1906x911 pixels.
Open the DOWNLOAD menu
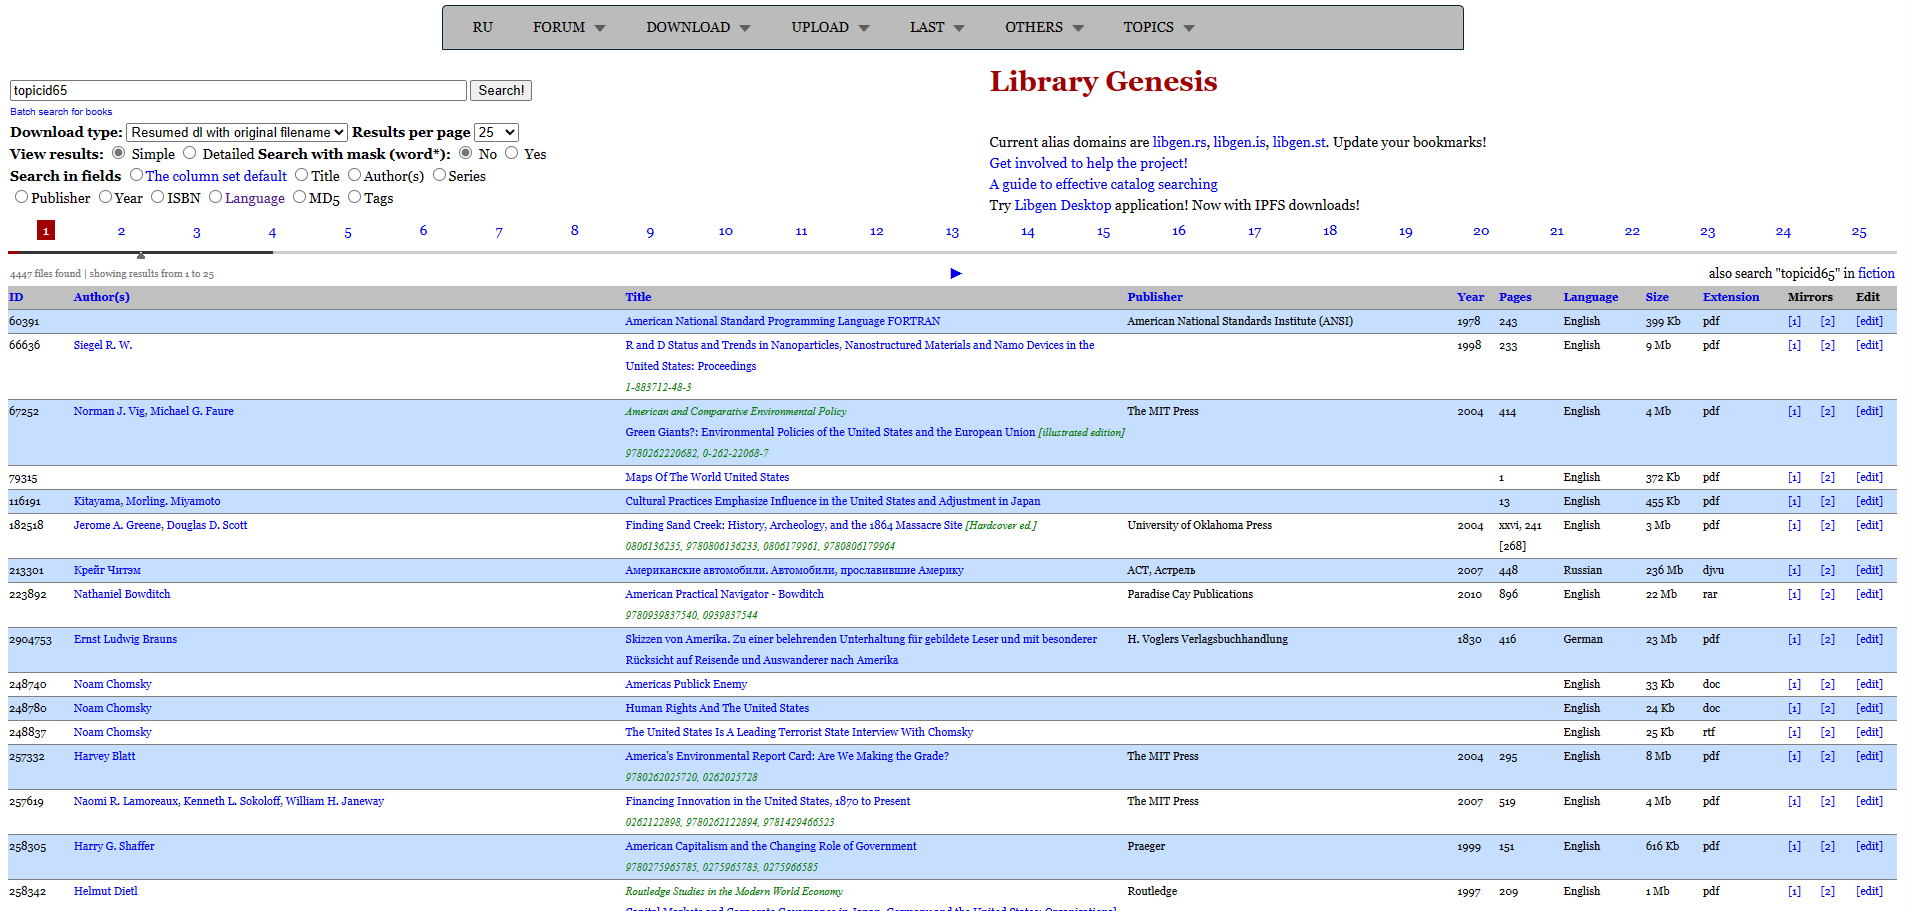697,27
